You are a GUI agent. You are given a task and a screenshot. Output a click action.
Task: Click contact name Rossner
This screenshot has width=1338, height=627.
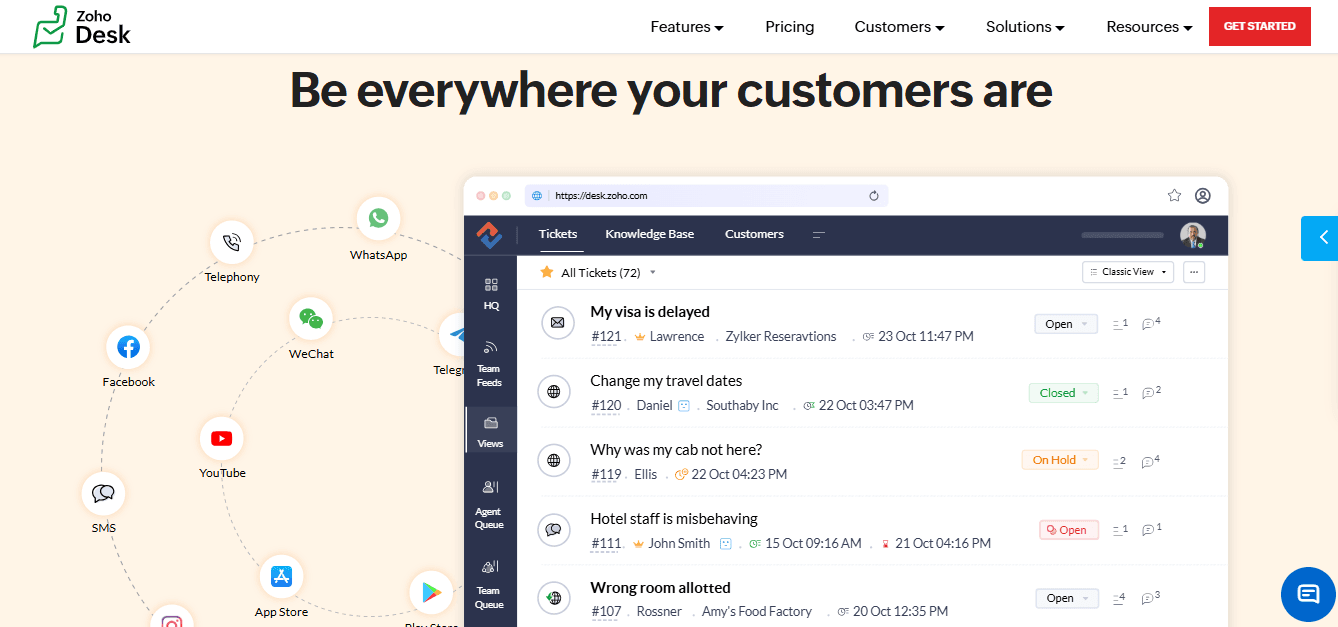pyautogui.click(x=659, y=612)
